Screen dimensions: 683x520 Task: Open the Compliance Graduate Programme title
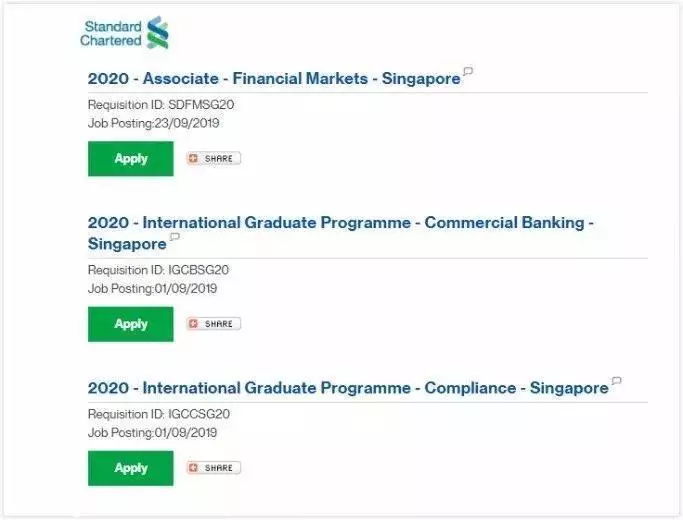348,388
